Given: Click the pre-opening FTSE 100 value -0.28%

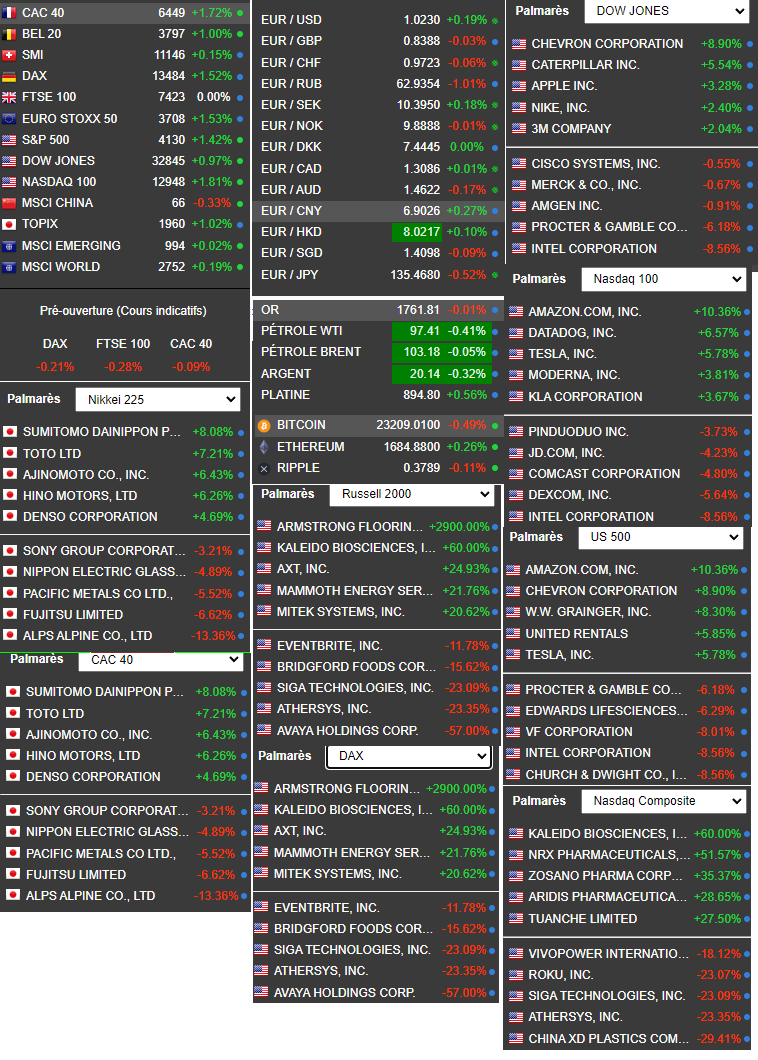Looking at the screenshot, I should (x=122, y=367).
